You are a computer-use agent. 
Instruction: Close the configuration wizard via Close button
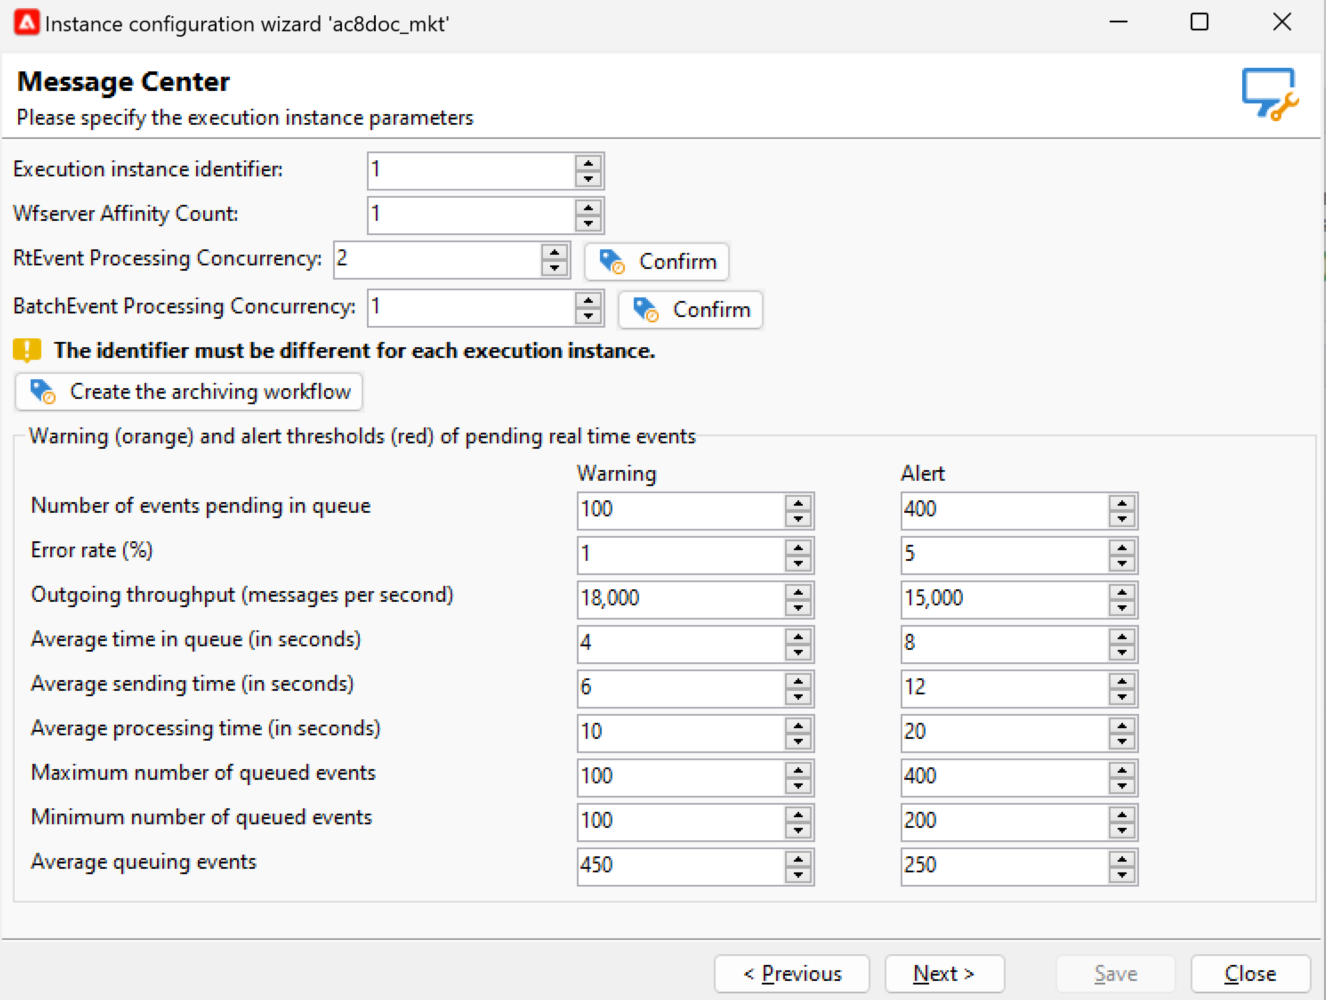point(1250,974)
